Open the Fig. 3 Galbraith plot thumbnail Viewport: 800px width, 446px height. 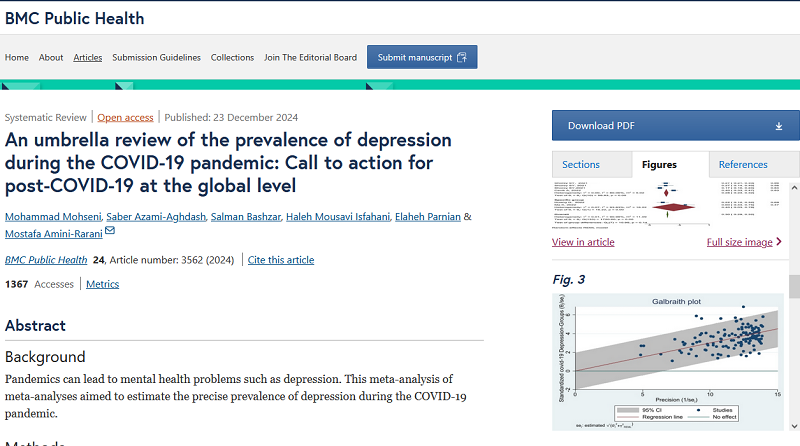point(668,362)
